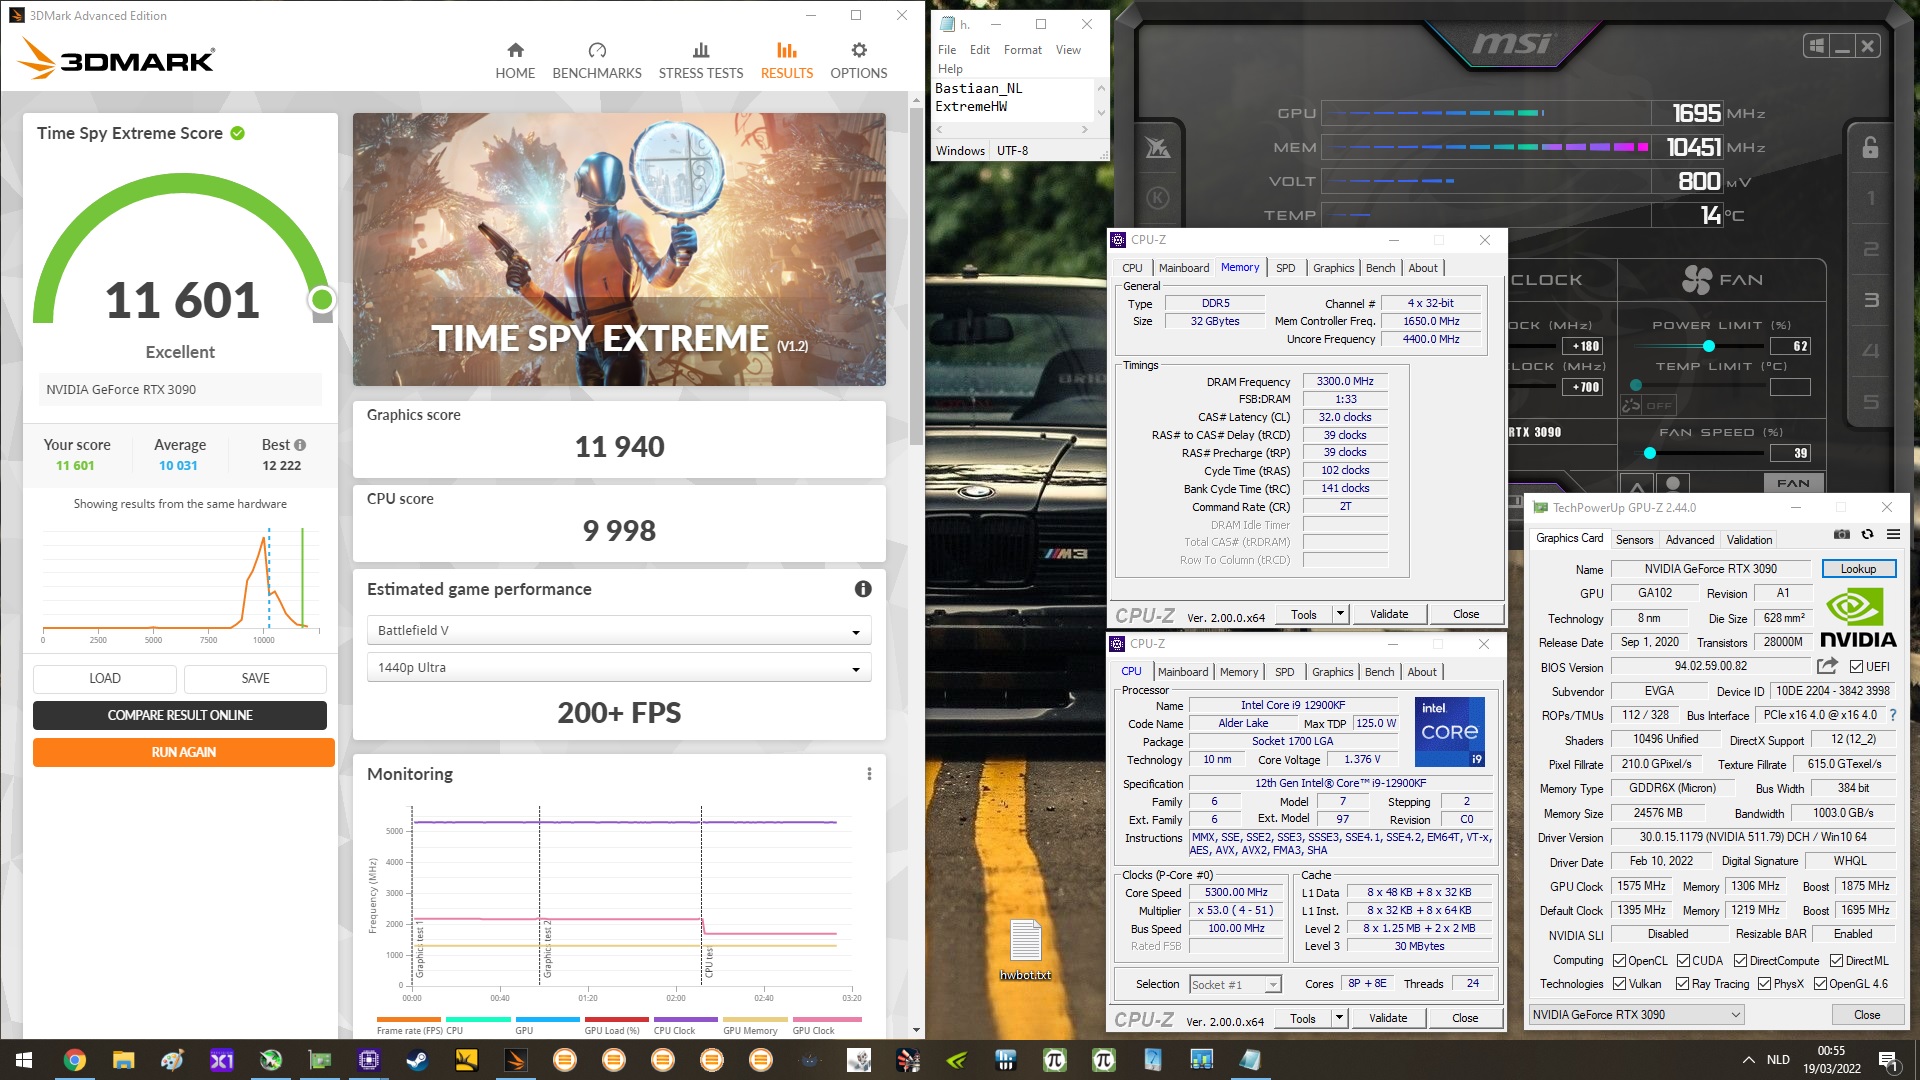
Task: Open Google Chrome from the taskbar
Action: tap(74, 1060)
